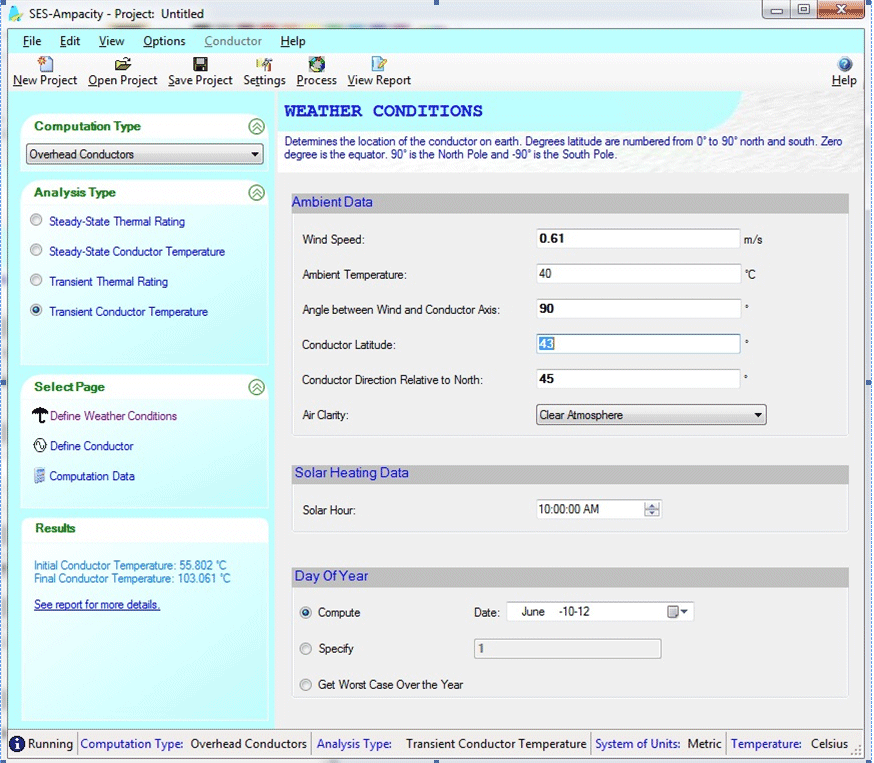Click the sine wave Define Conductor icon
This screenshot has width=874, height=763.
(40, 445)
